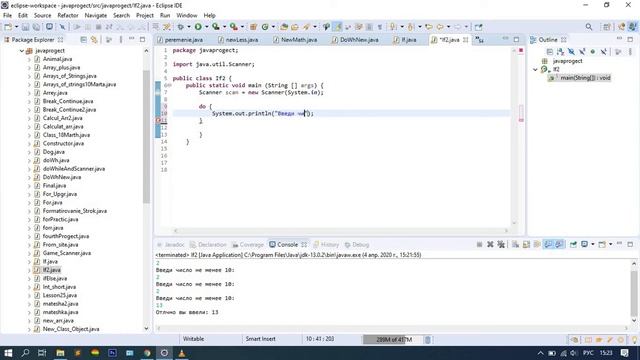Click the Eclipse icon in the taskbar
640x360 pixels.
pyautogui.click(x=164, y=353)
